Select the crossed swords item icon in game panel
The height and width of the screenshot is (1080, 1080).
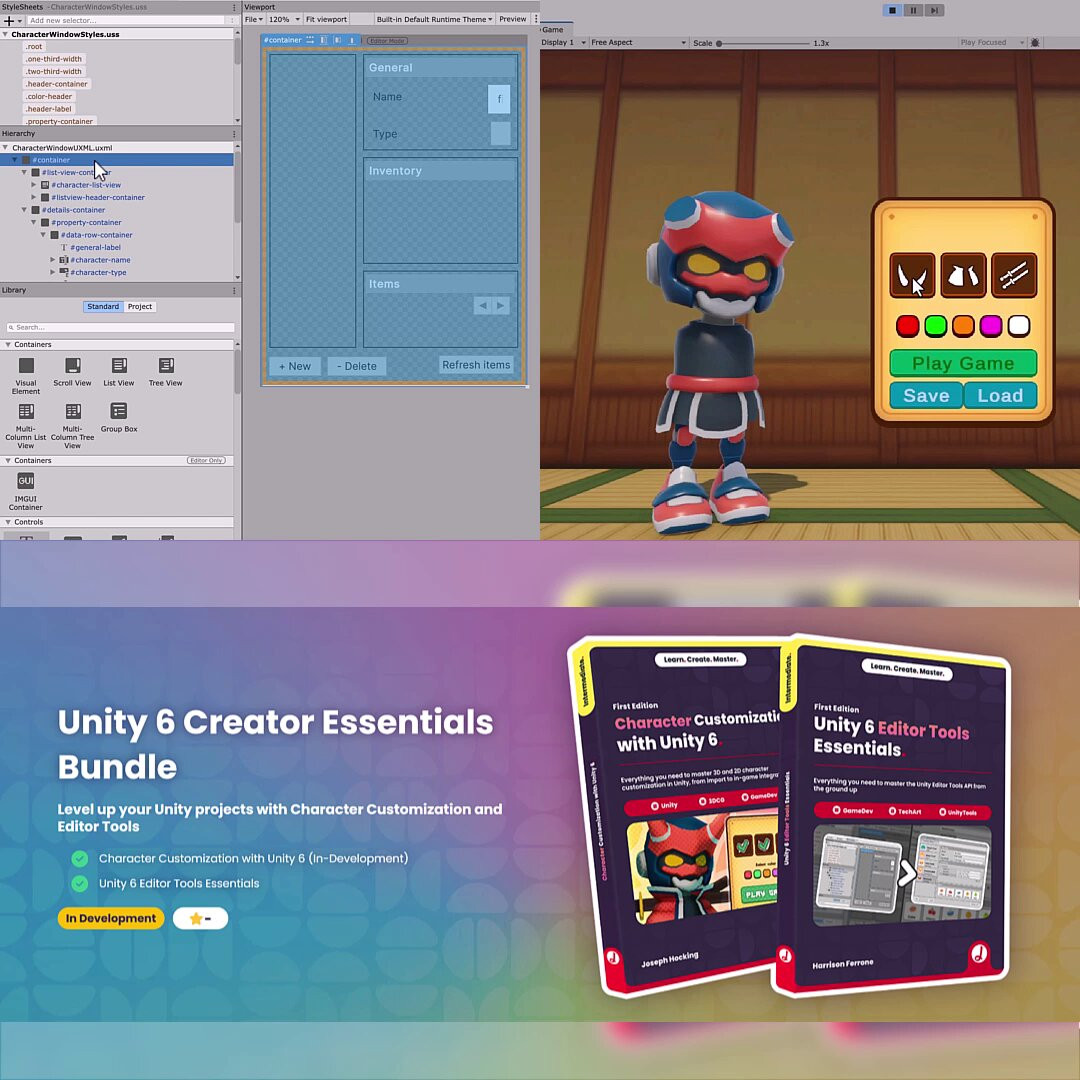1014,276
